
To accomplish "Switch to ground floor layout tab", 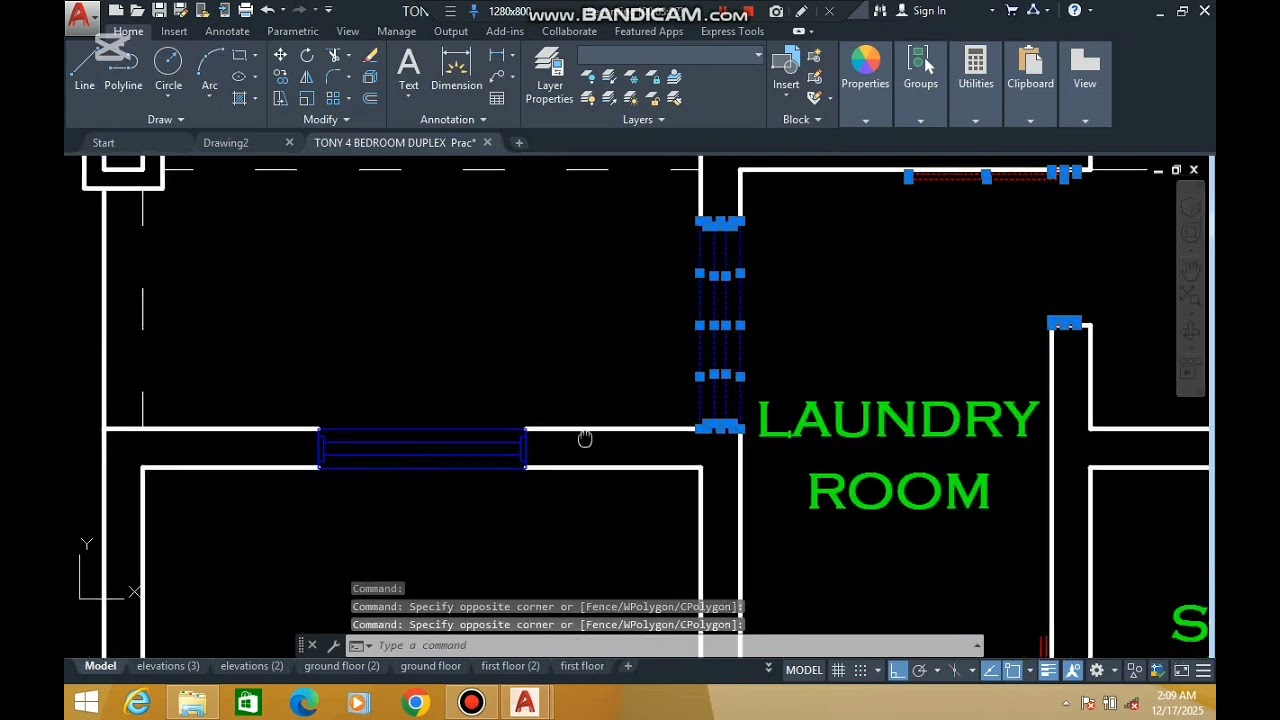I will click(x=431, y=666).
